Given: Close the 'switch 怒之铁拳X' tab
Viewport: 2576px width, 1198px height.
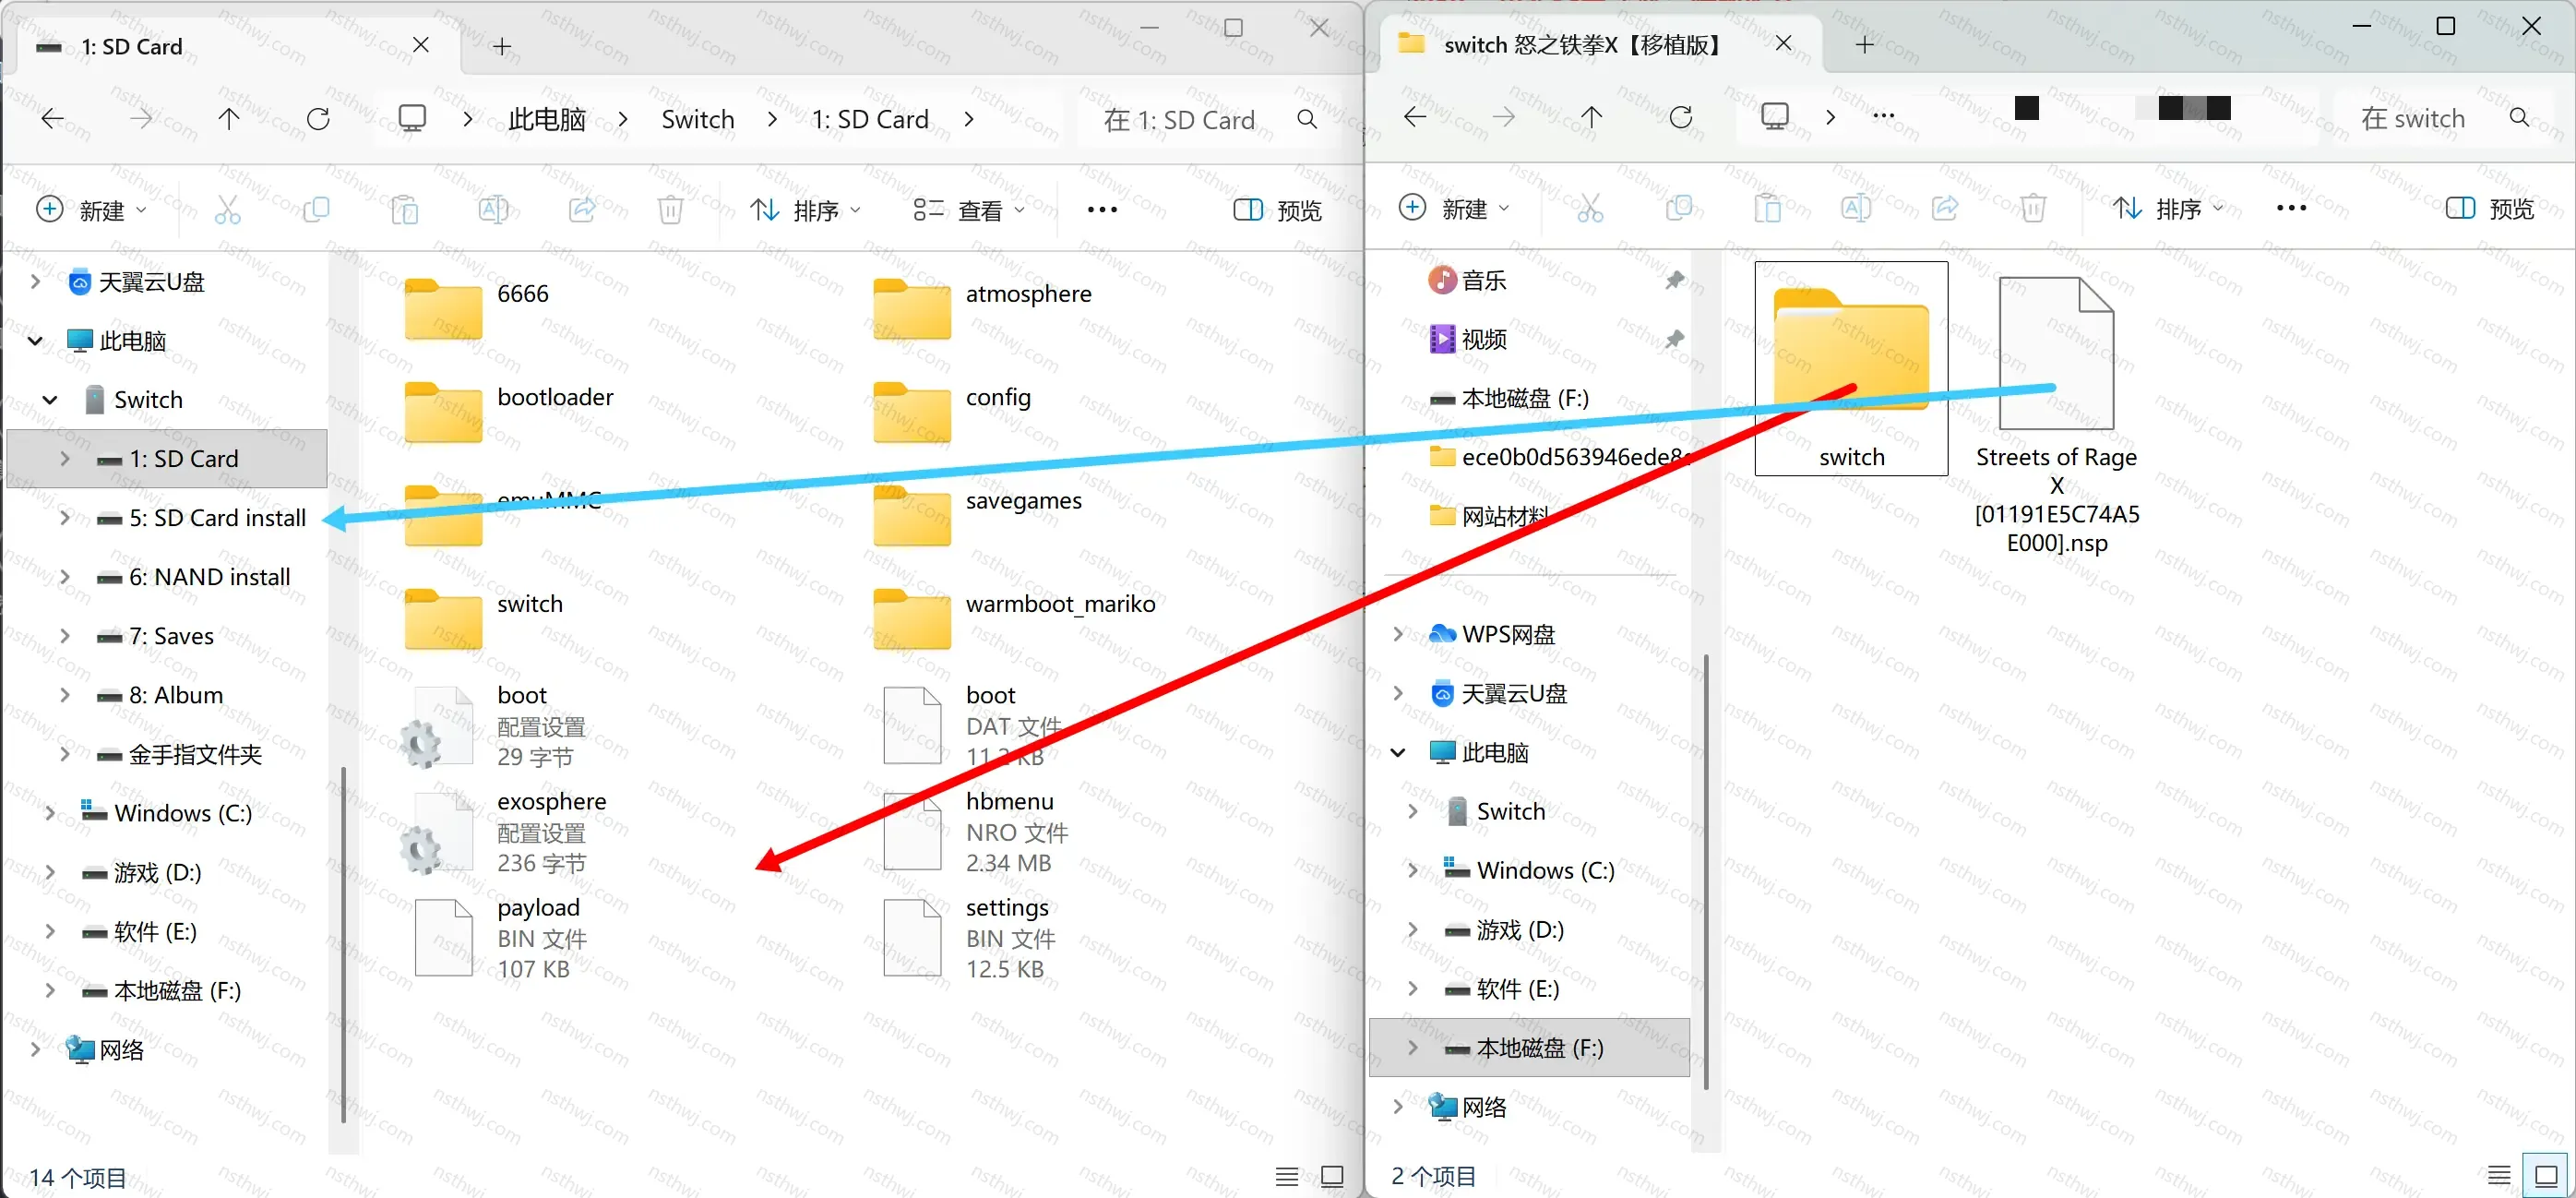Looking at the screenshot, I should (1783, 44).
